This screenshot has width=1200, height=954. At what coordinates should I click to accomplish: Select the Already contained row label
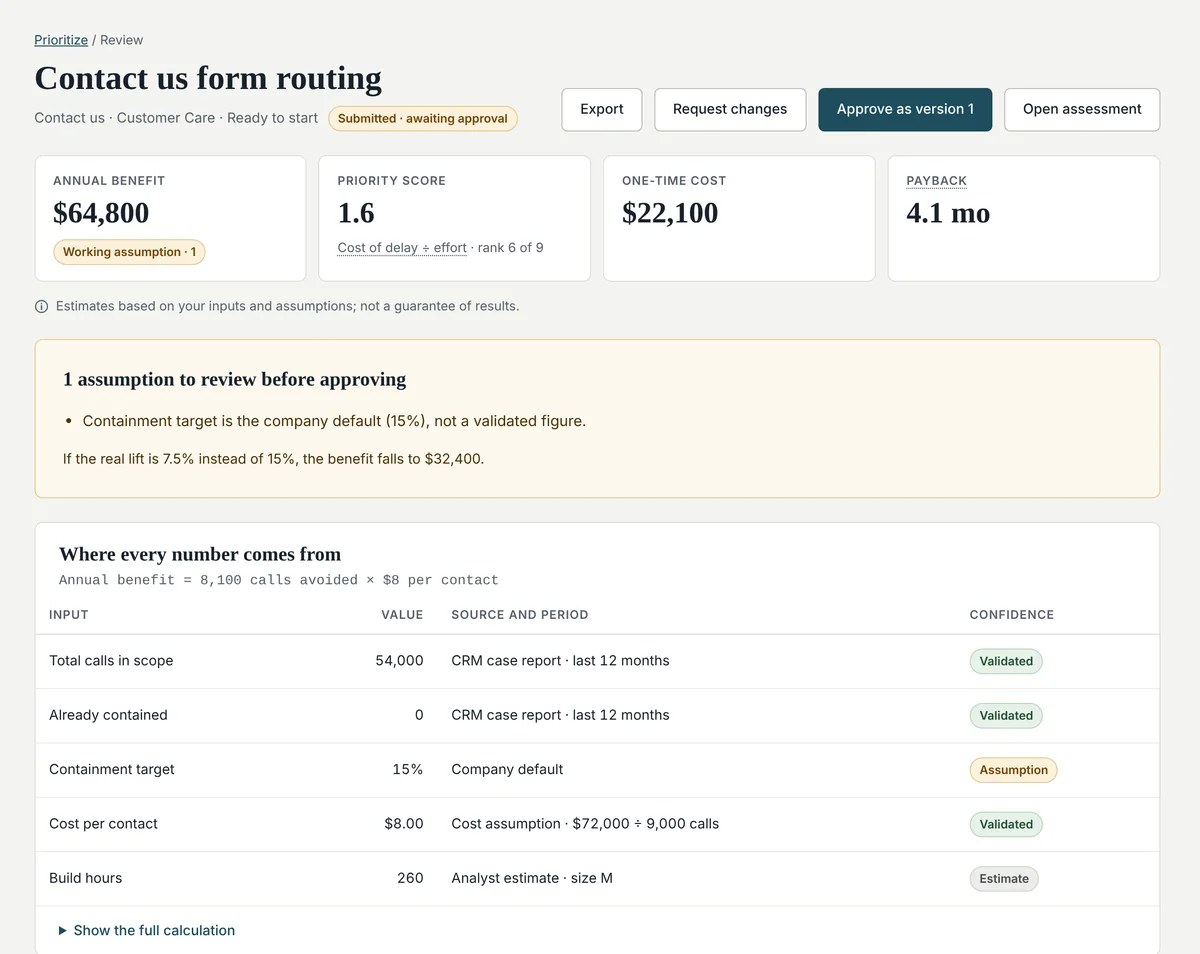coord(108,715)
